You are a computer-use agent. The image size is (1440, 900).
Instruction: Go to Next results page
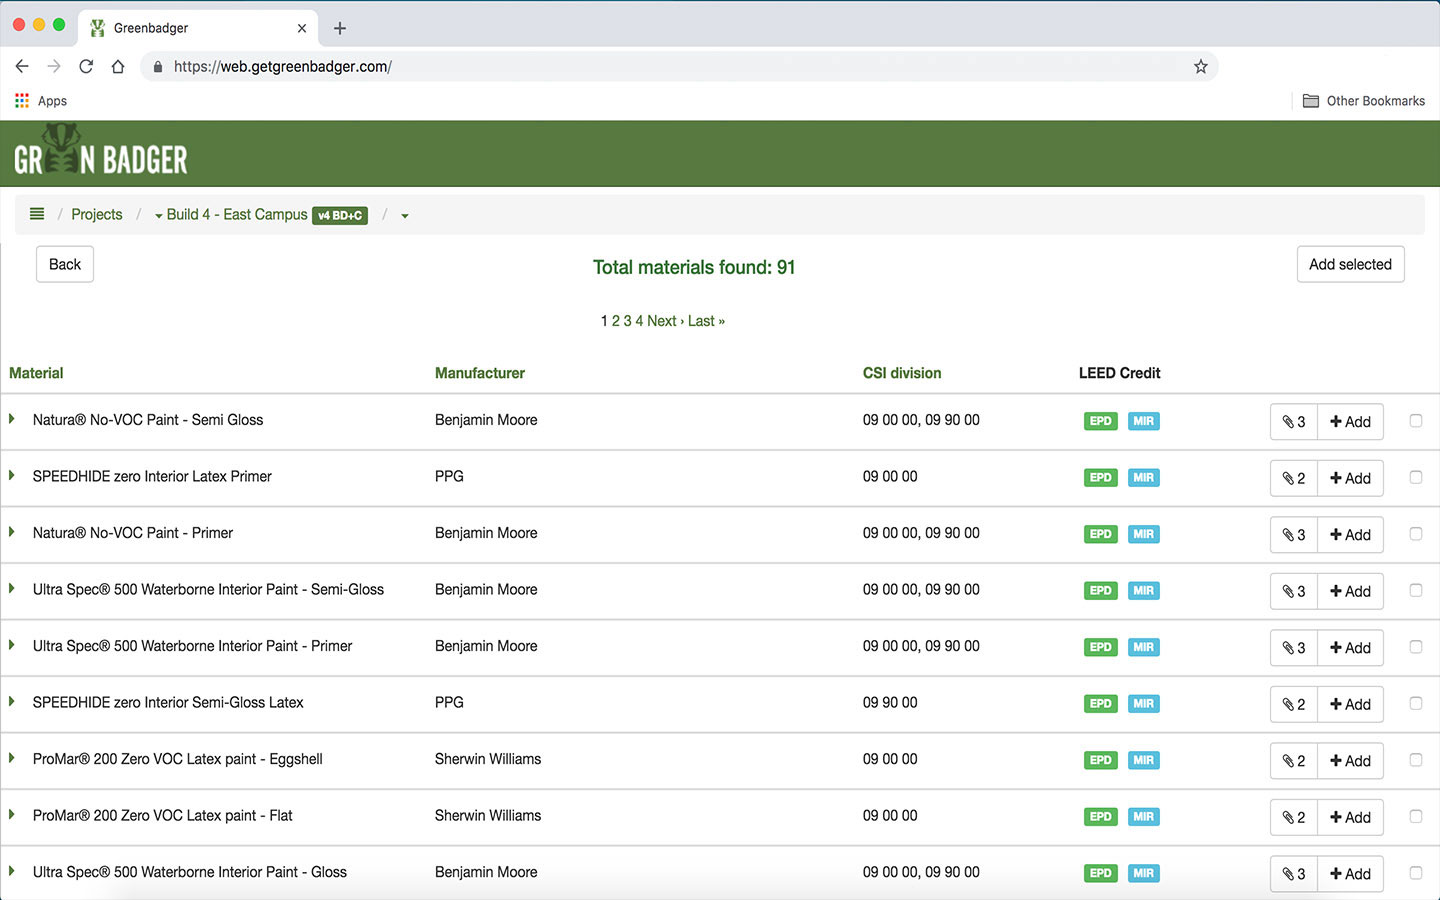pyautogui.click(x=665, y=321)
